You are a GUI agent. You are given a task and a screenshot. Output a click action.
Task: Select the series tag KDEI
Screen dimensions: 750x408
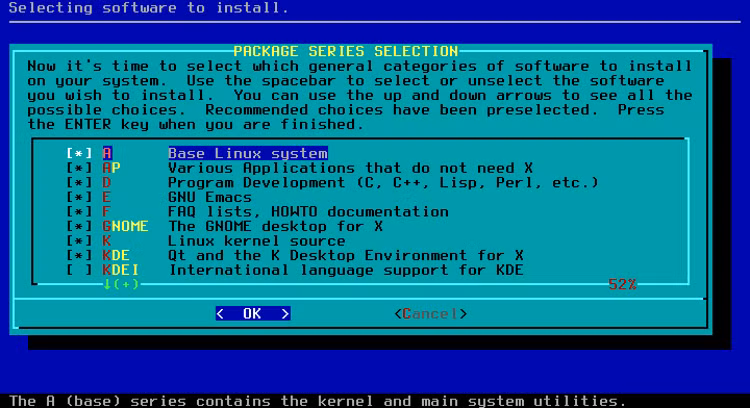tap(121, 270)
